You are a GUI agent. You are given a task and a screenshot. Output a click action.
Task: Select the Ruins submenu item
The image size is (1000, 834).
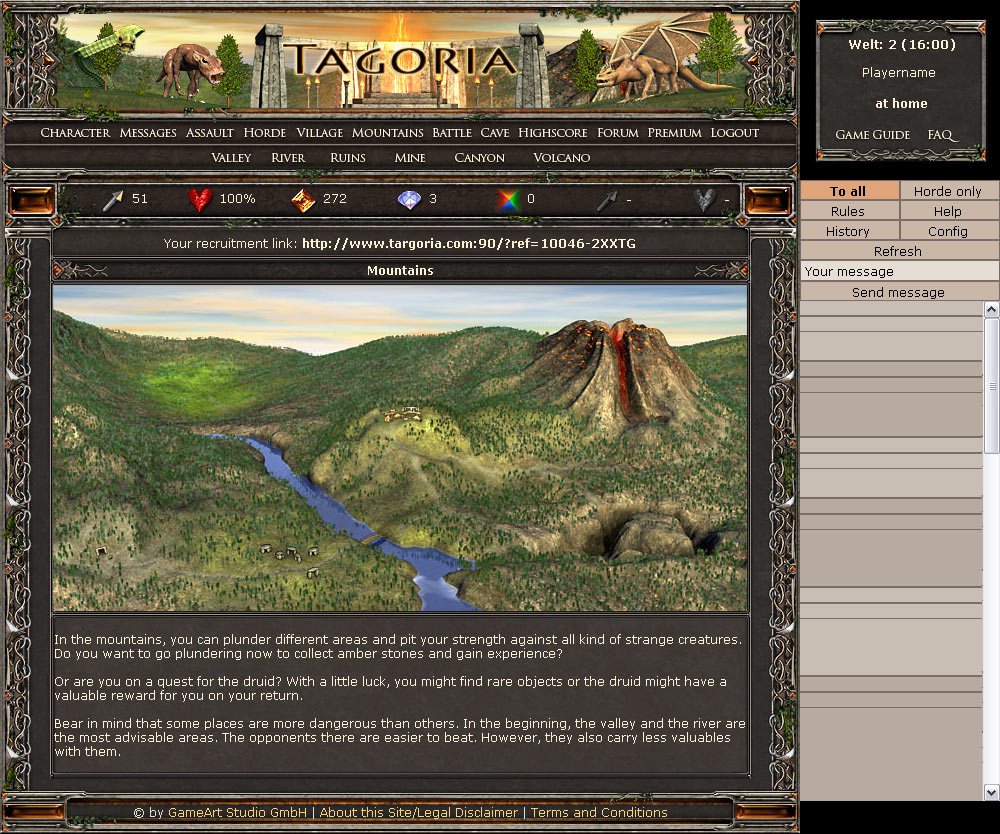[348, 157]
